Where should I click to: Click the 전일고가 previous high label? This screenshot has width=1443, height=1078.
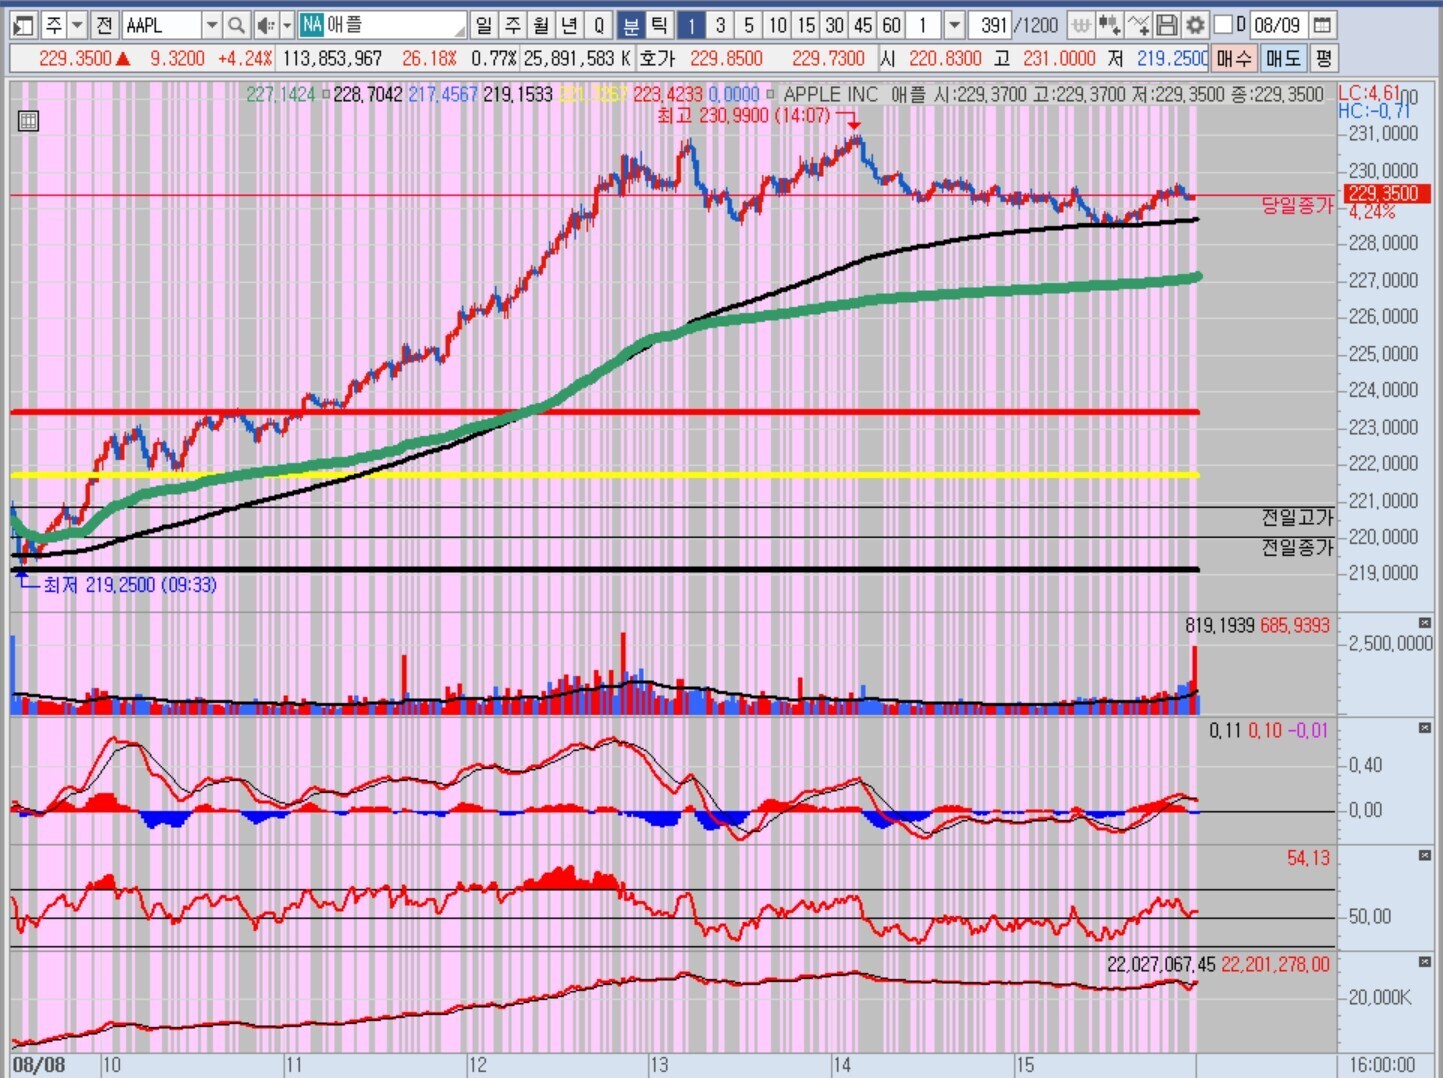(x=1297, y=517)
